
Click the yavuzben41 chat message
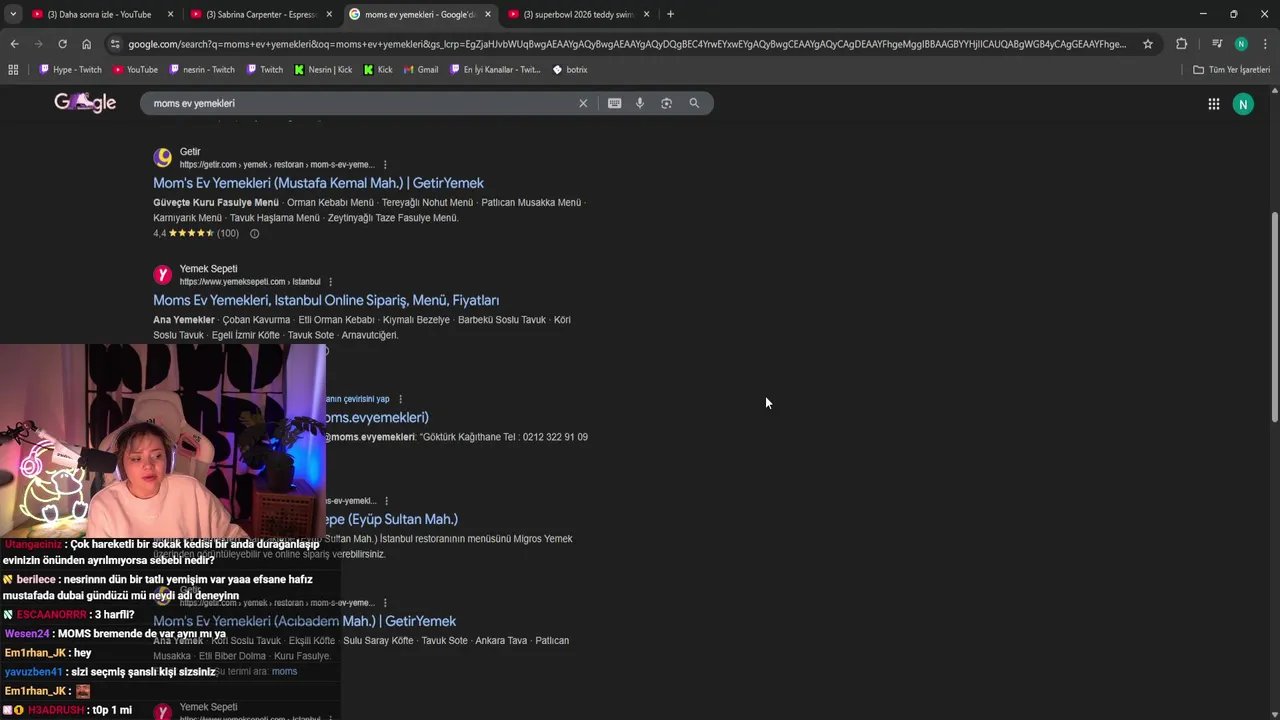click(110, 672)
